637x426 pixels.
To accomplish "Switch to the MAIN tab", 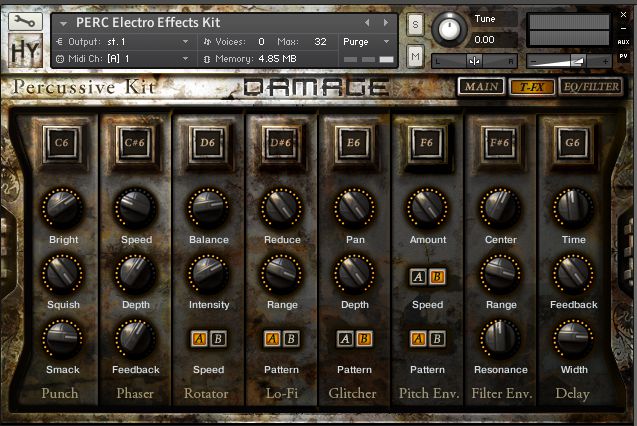I will [481, 86].
